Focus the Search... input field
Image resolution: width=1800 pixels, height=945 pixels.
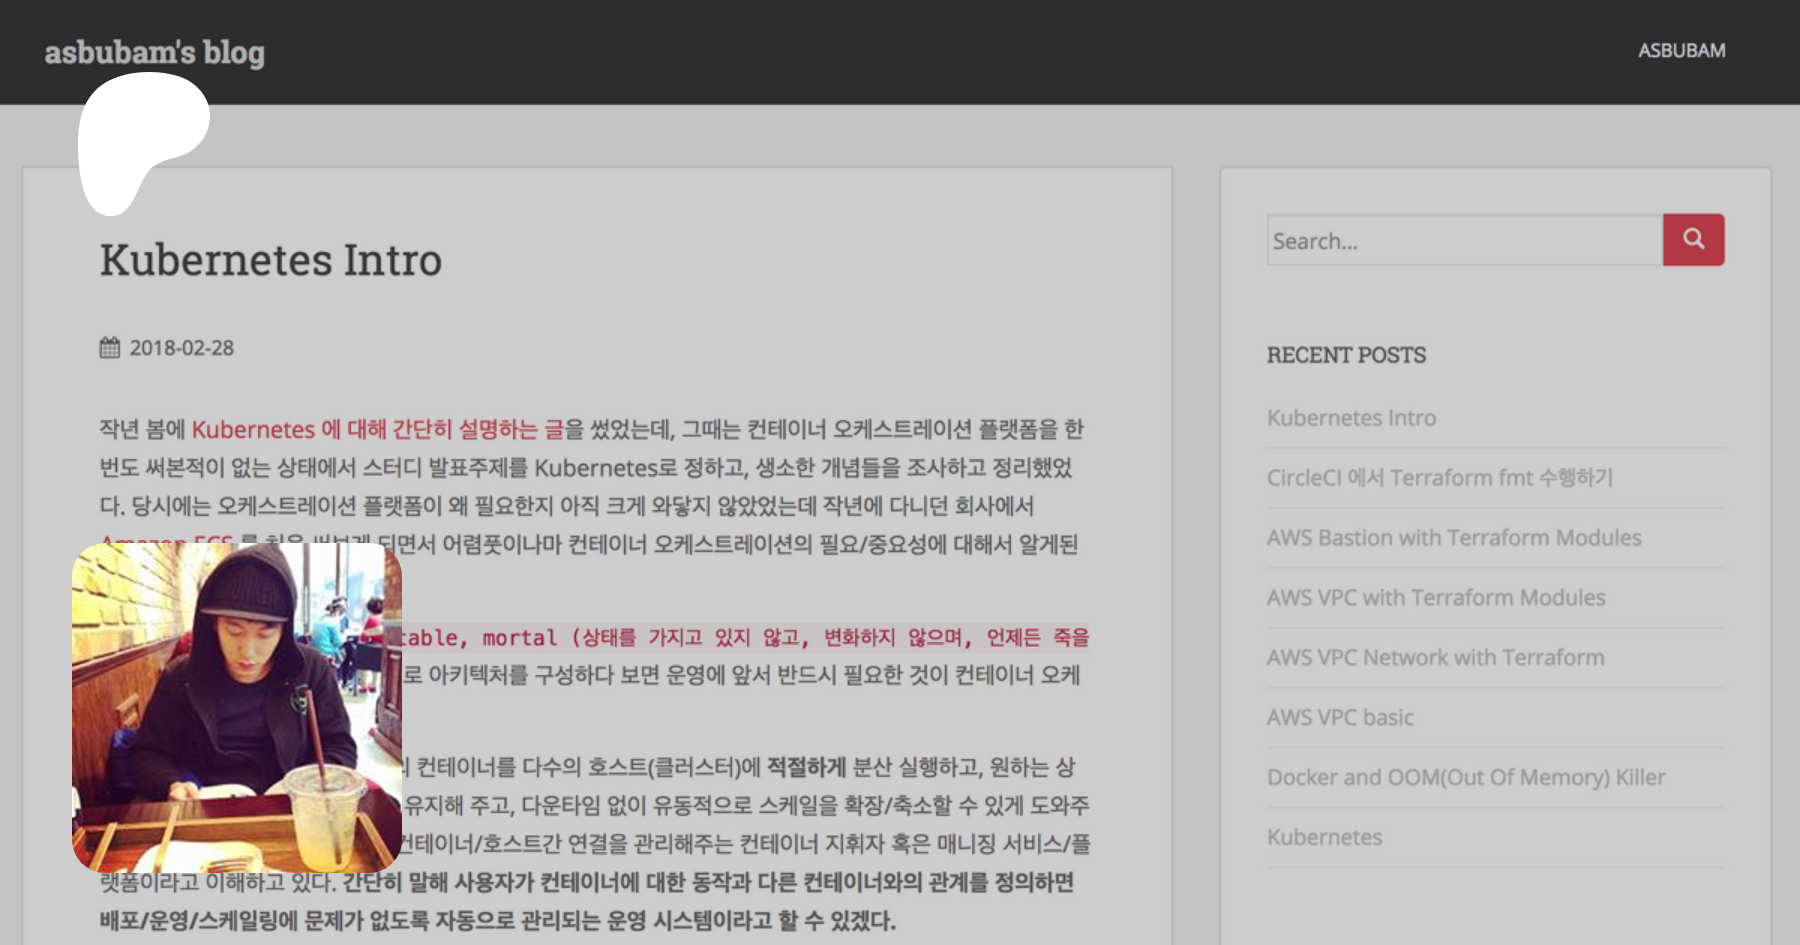pyautogui.click(x=1464, y=241)
